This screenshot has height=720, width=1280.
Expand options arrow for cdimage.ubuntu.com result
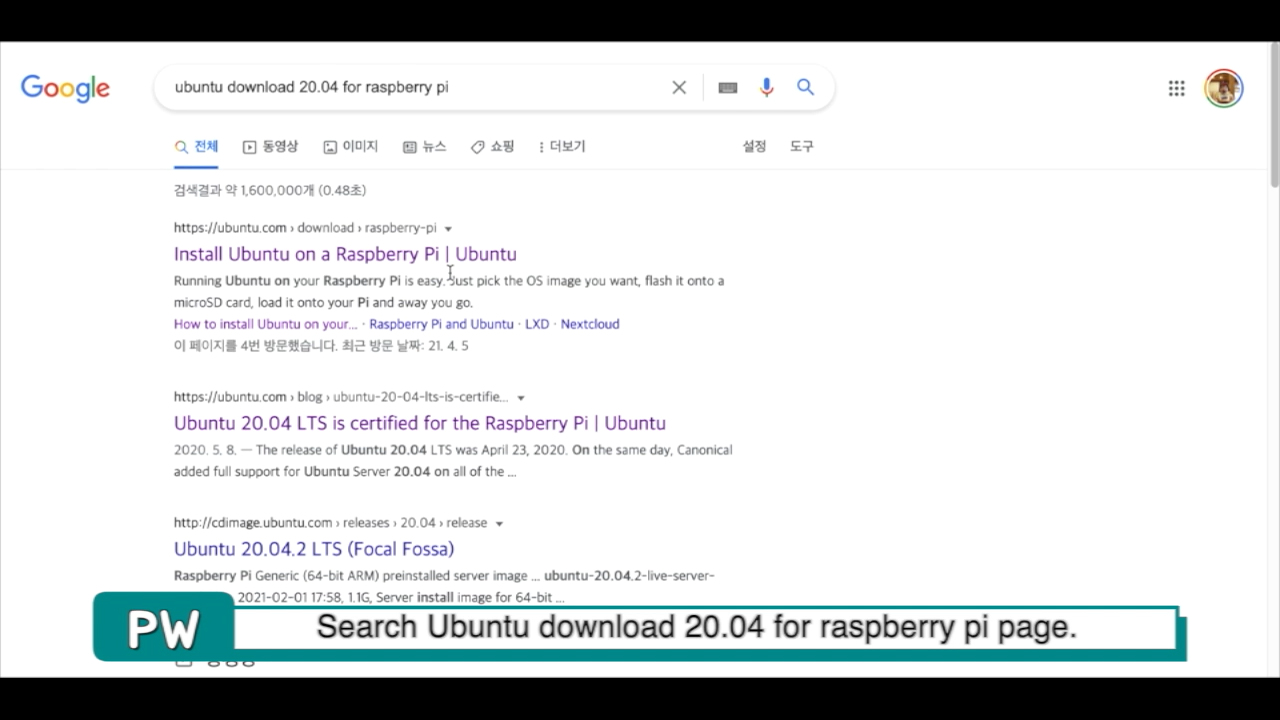point(499,524)
